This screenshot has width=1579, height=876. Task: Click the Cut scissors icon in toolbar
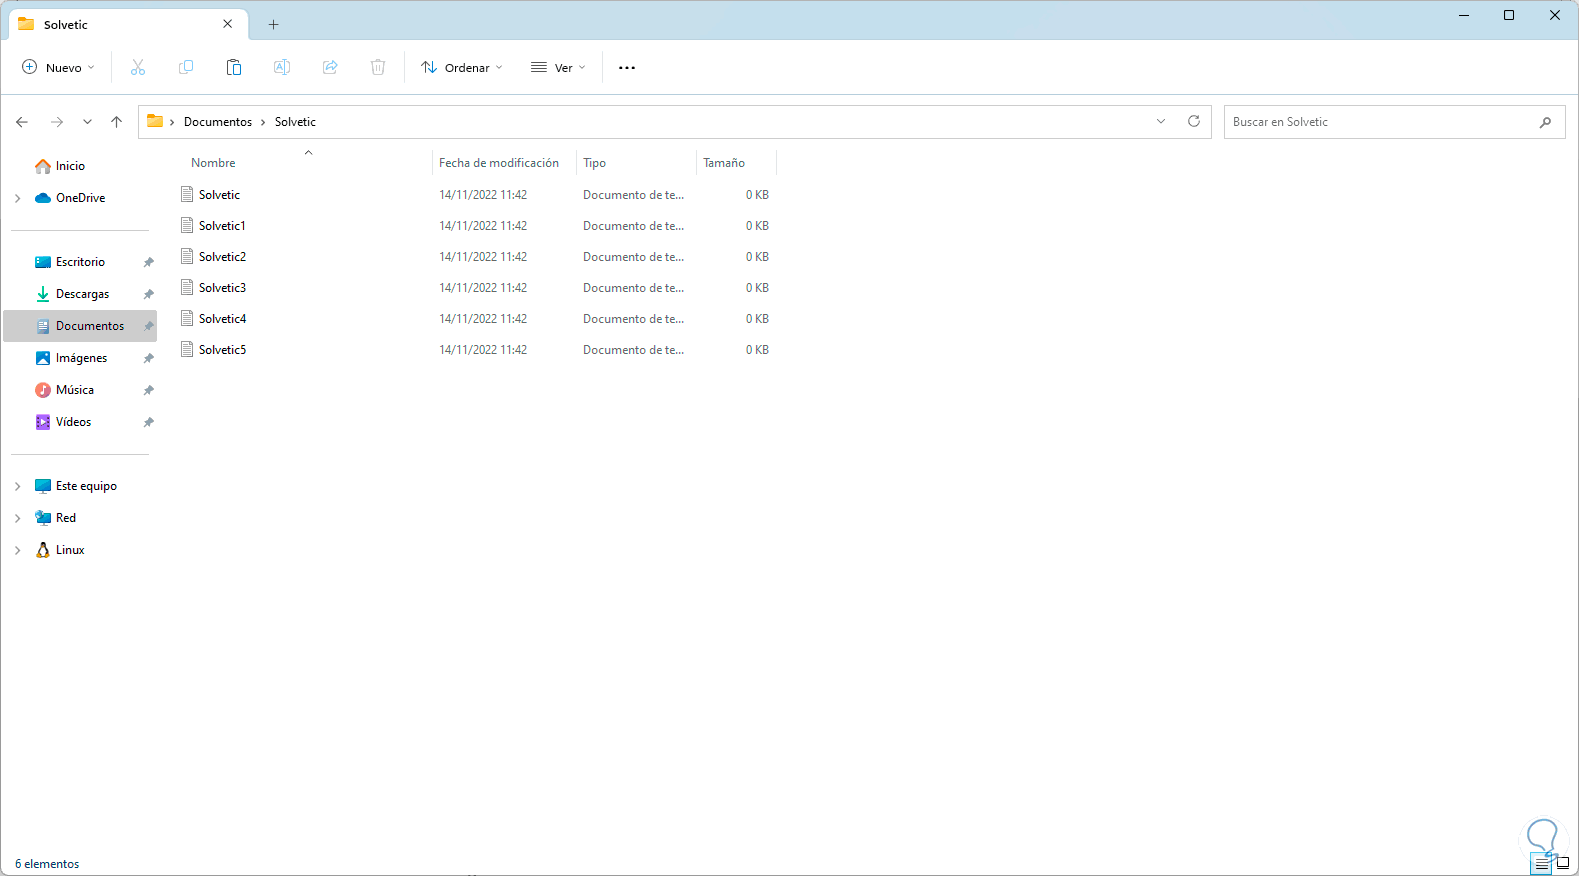(138, 67)
